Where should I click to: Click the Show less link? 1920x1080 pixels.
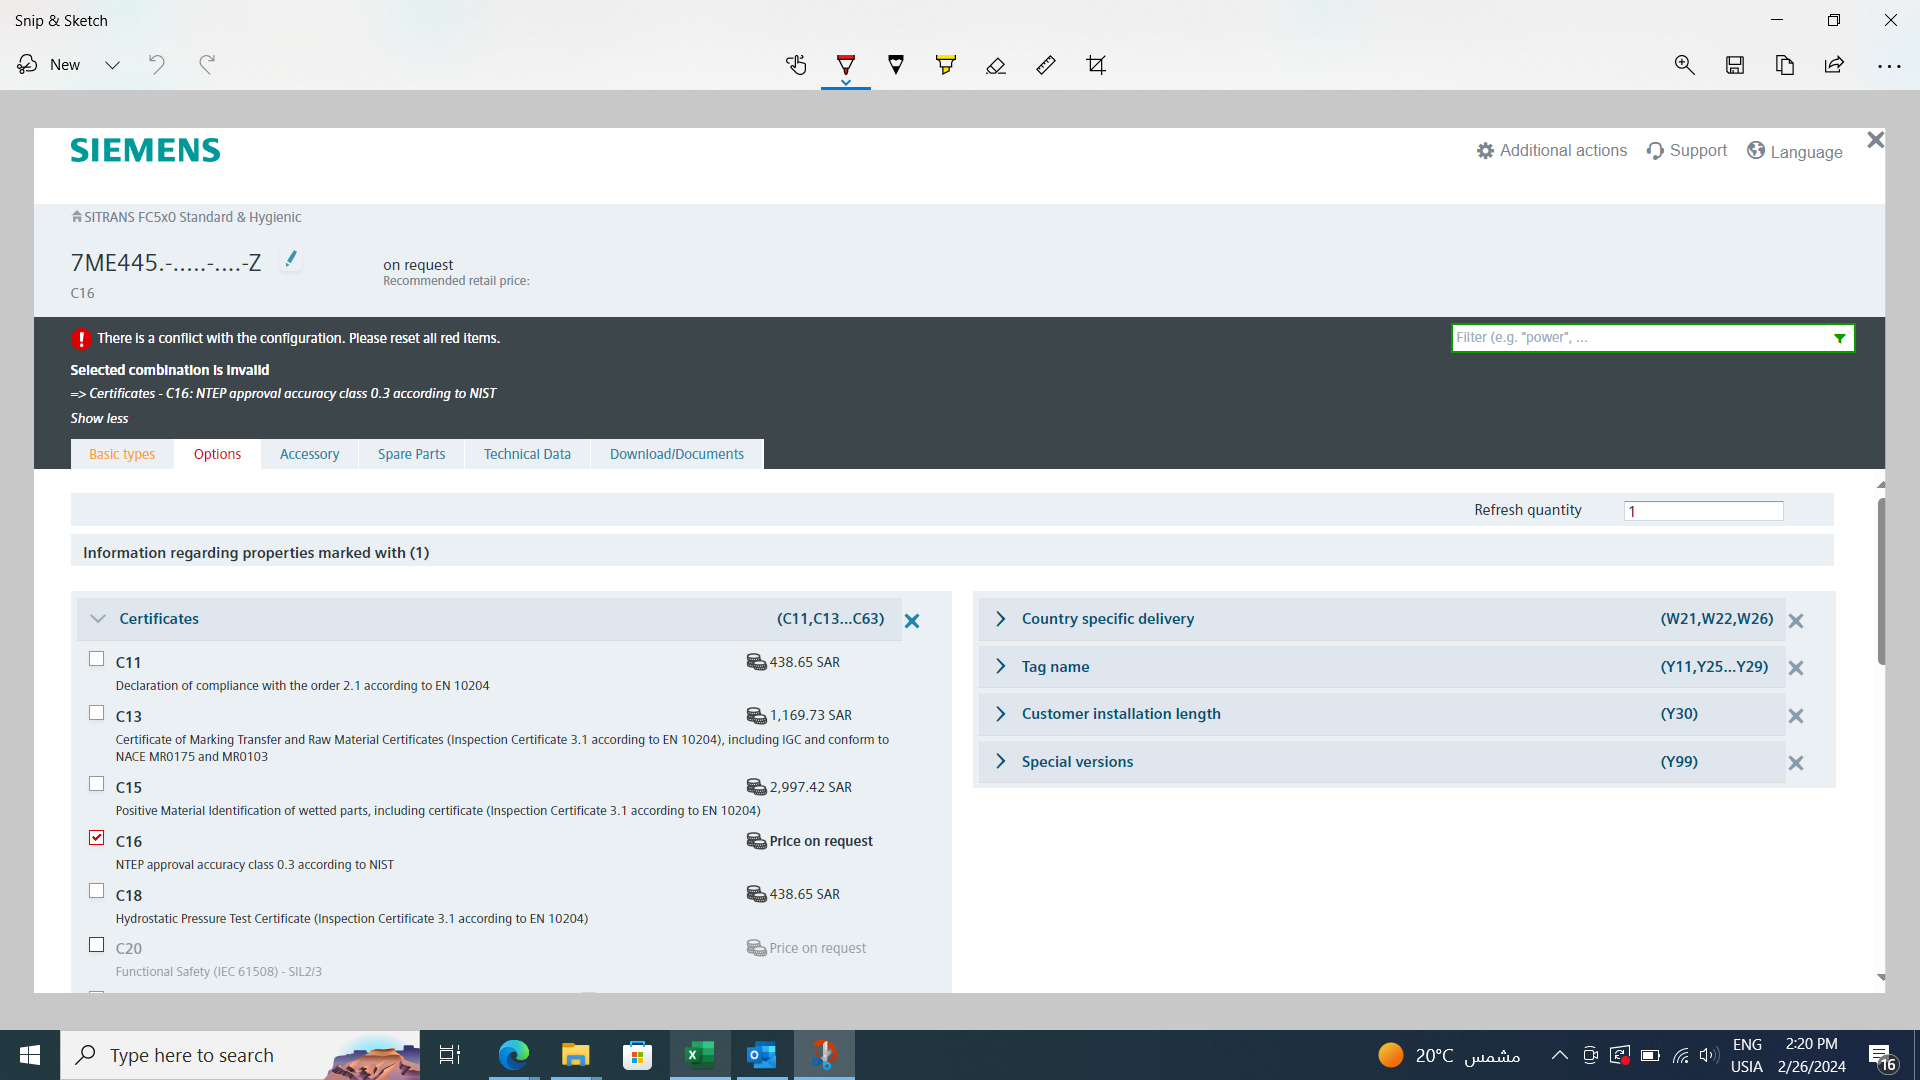(99, 418)
